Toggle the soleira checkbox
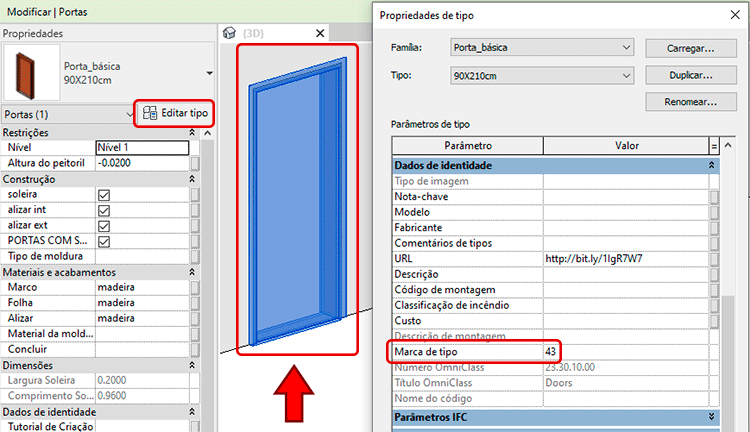Image resolution: width=750 pixels, height=432 pixels. (x=103, y=195)
